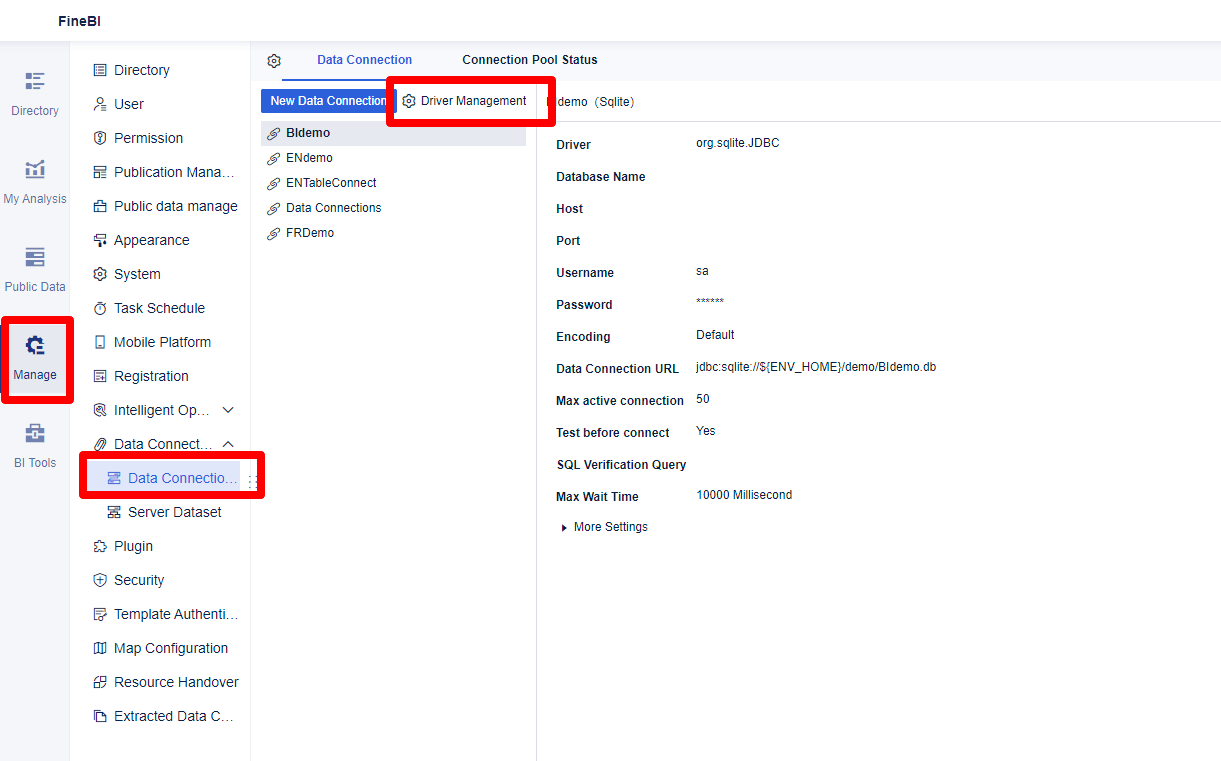Screen dimensions: 1221x761
Task: Click the link icon beside Data Connections entry
Action: tap(273, 208)
